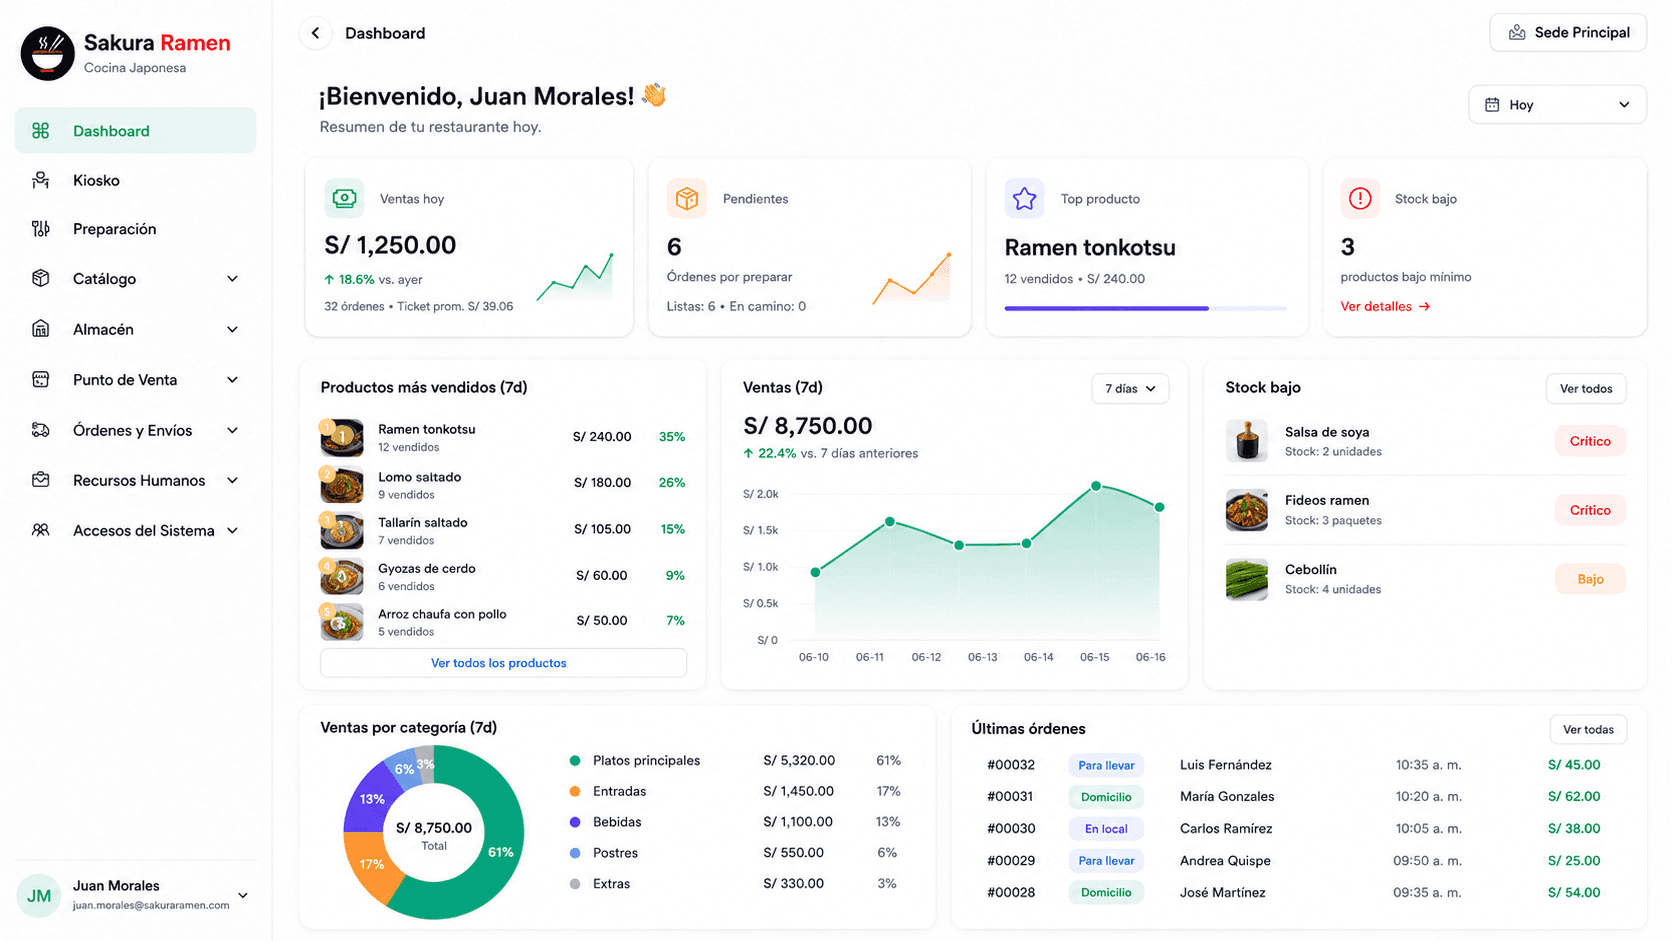The width and height of the screenshot is (1672, 941).
Task: Expand the Almacén menu chevron
Action: click(x=232, y=329)
